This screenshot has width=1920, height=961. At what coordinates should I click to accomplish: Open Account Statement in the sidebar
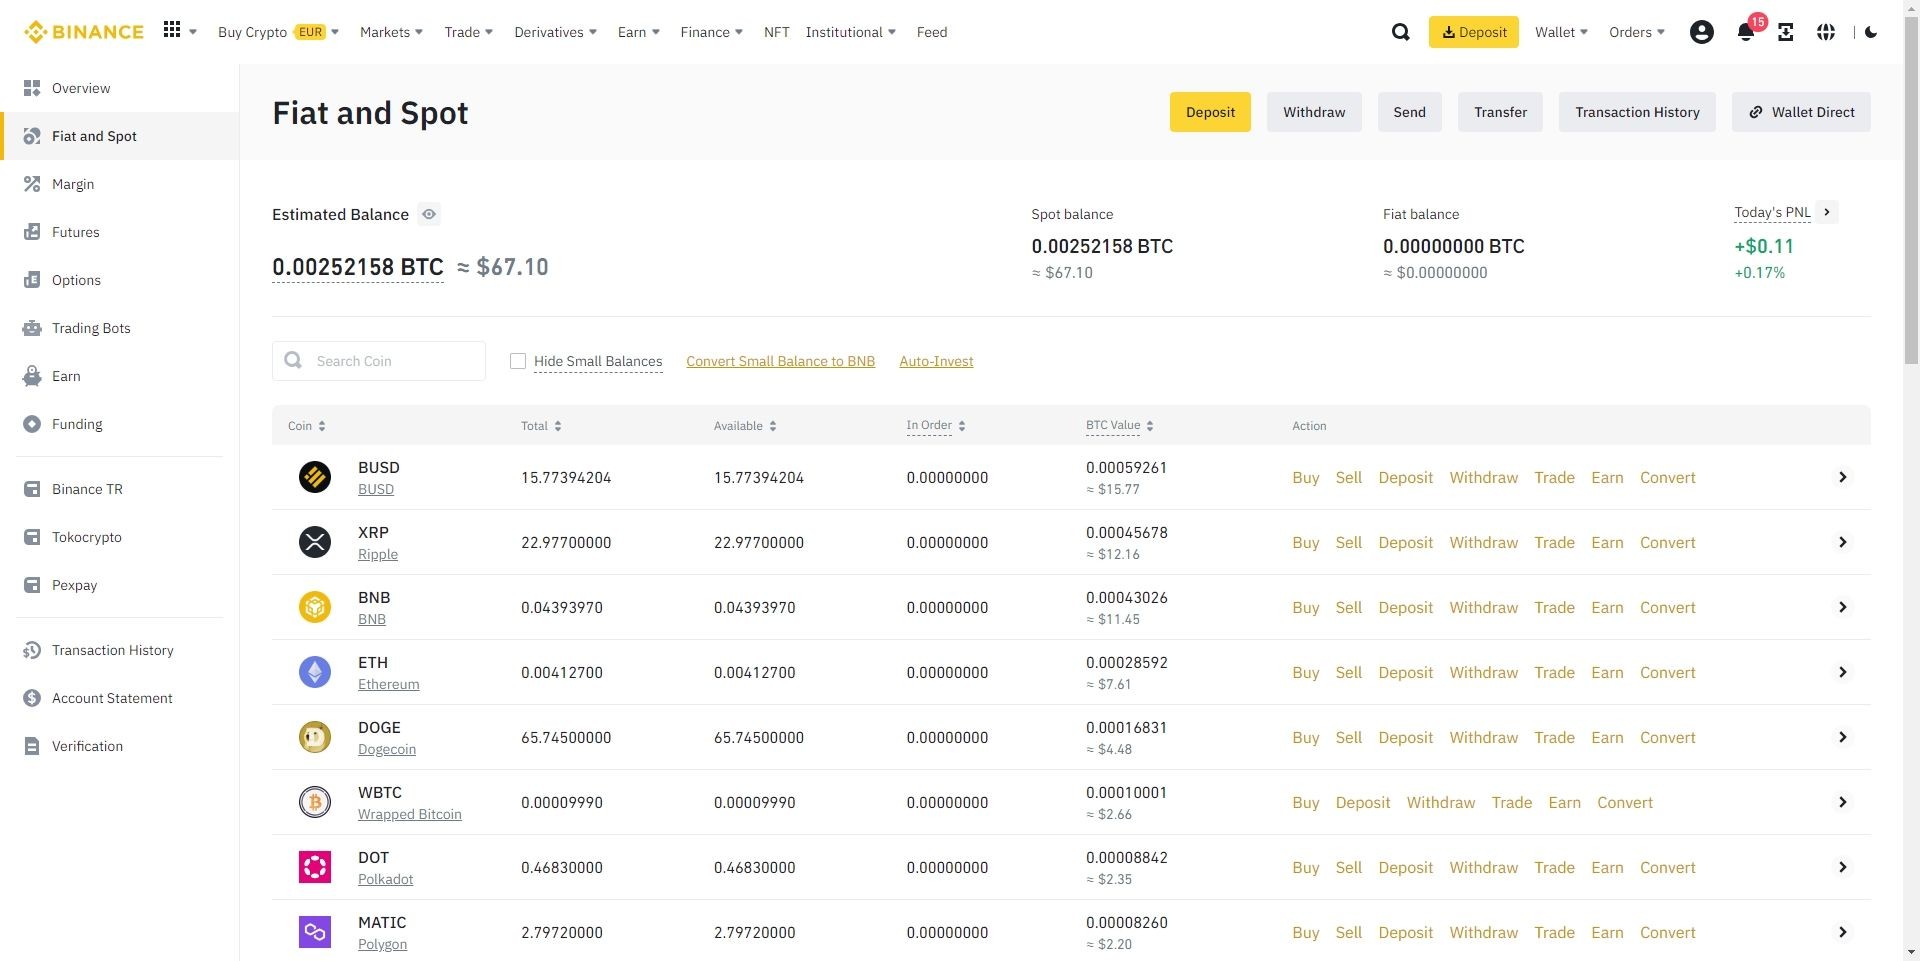pyautogui.click(x=120, y=698)
